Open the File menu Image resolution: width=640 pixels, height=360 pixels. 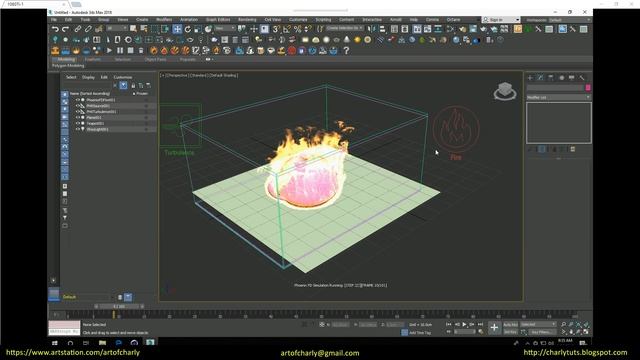[x=53, y=20]
